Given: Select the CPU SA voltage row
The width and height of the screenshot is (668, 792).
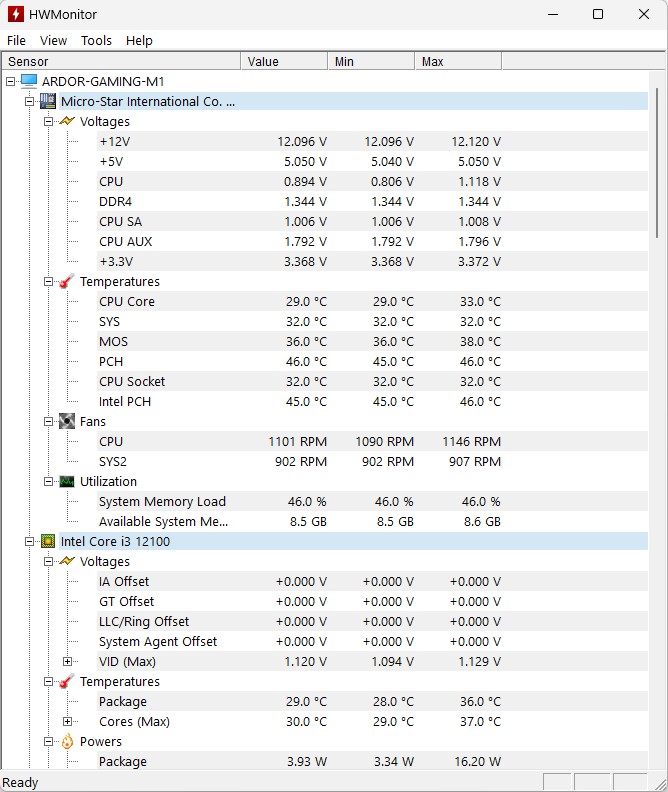Looking at the screenshot, I should (372, 221).
